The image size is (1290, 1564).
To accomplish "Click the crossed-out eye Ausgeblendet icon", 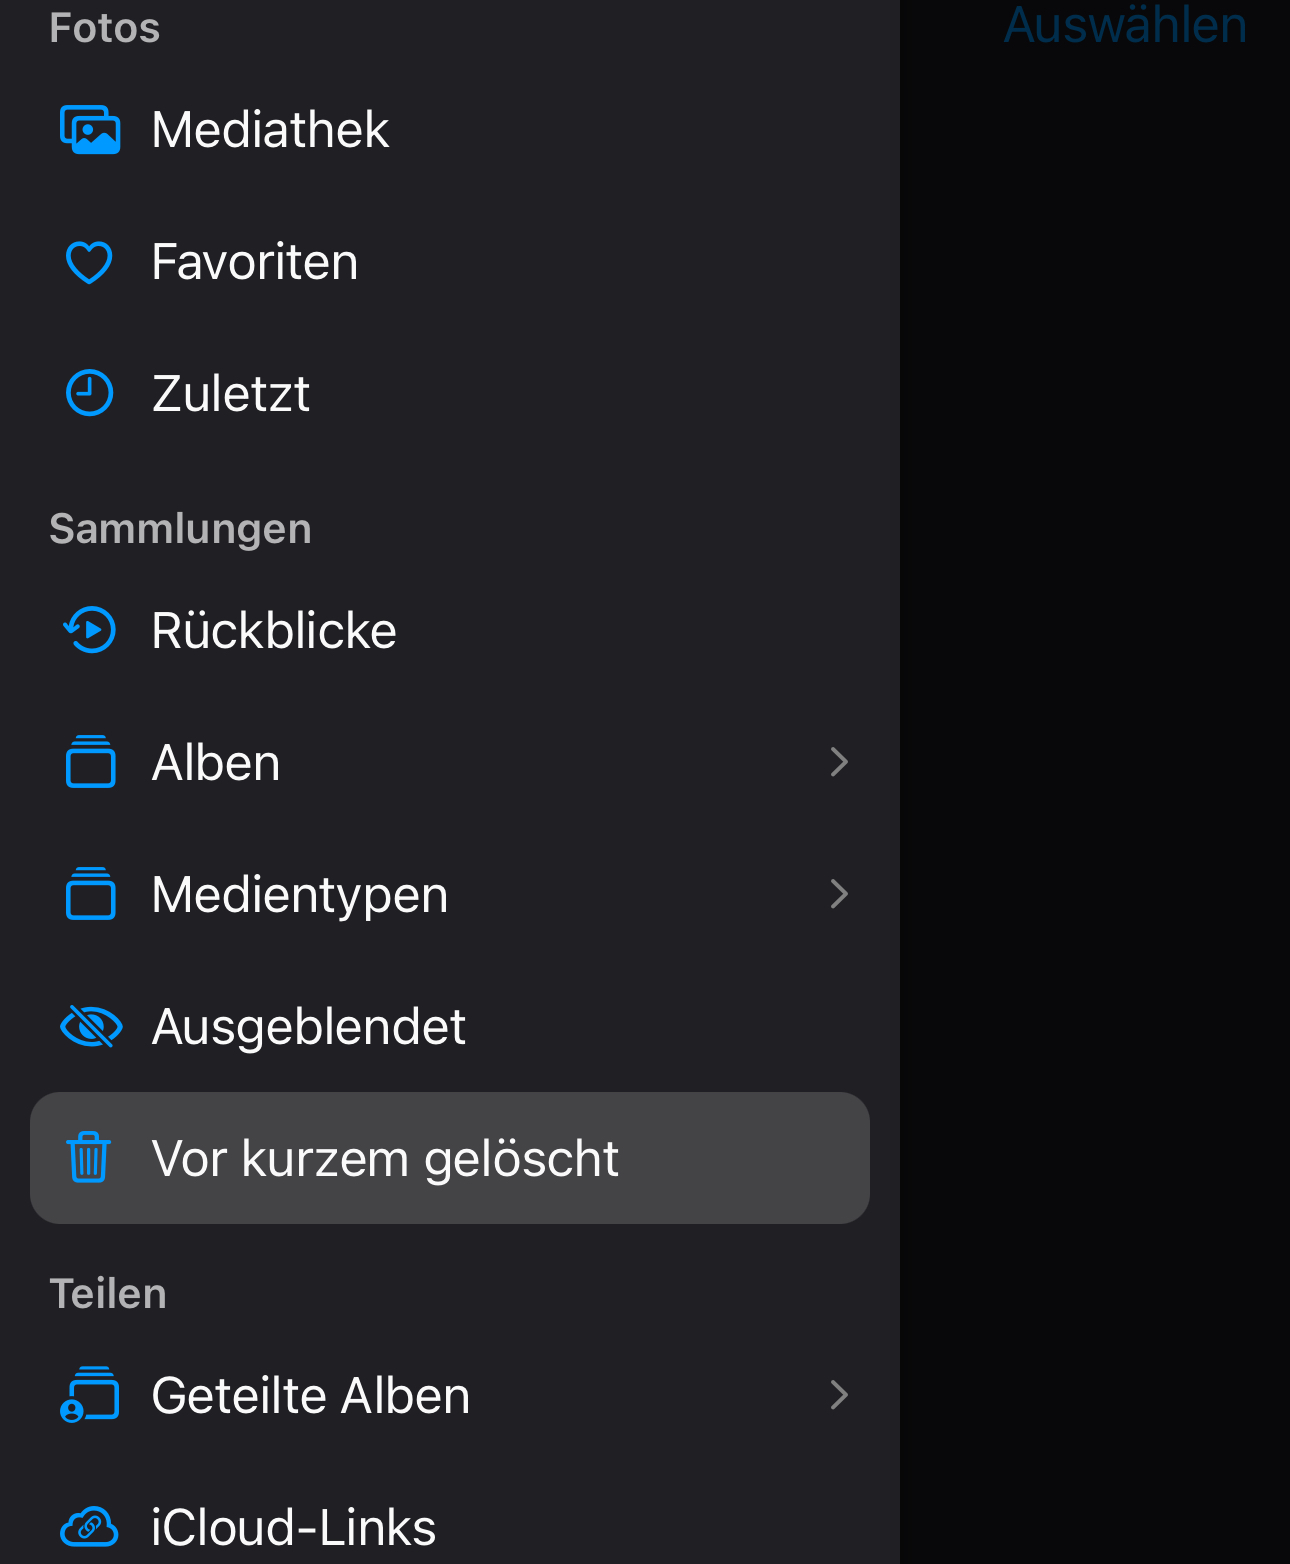I will 91,1026.
